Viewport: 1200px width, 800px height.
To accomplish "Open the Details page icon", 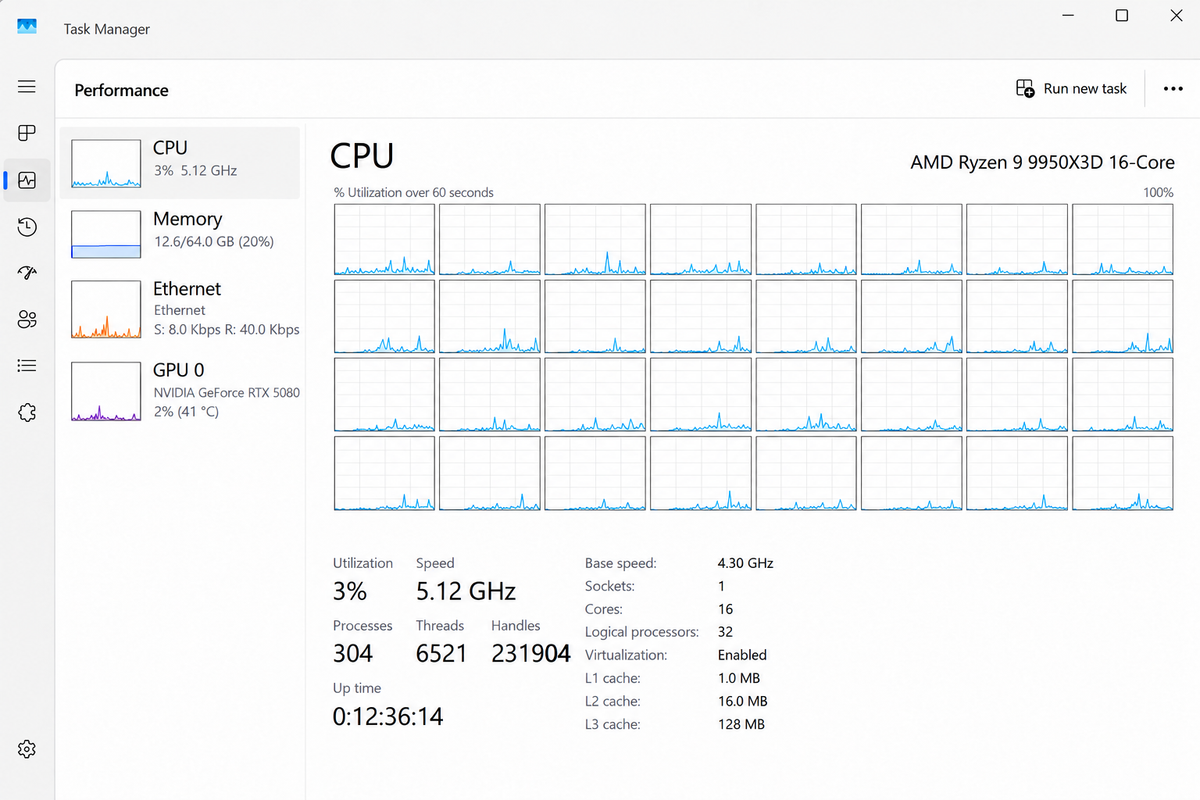I will pos(27,366).
